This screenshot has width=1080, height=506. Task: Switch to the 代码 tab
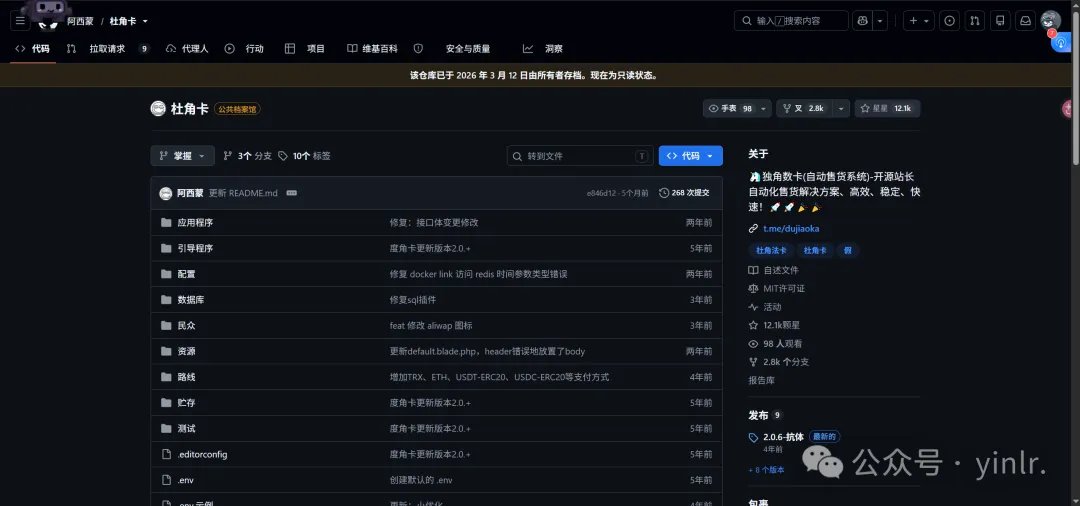(32, 49)
